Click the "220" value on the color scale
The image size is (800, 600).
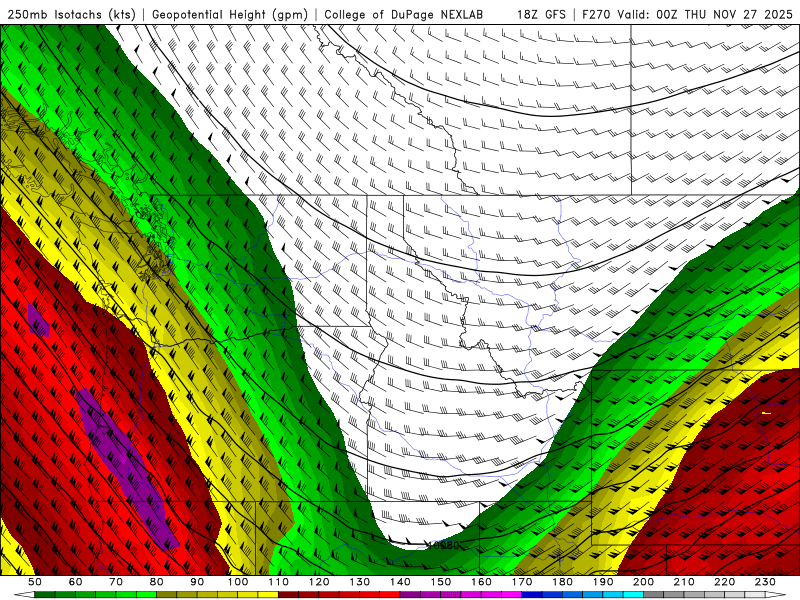[x=725, y=582]
